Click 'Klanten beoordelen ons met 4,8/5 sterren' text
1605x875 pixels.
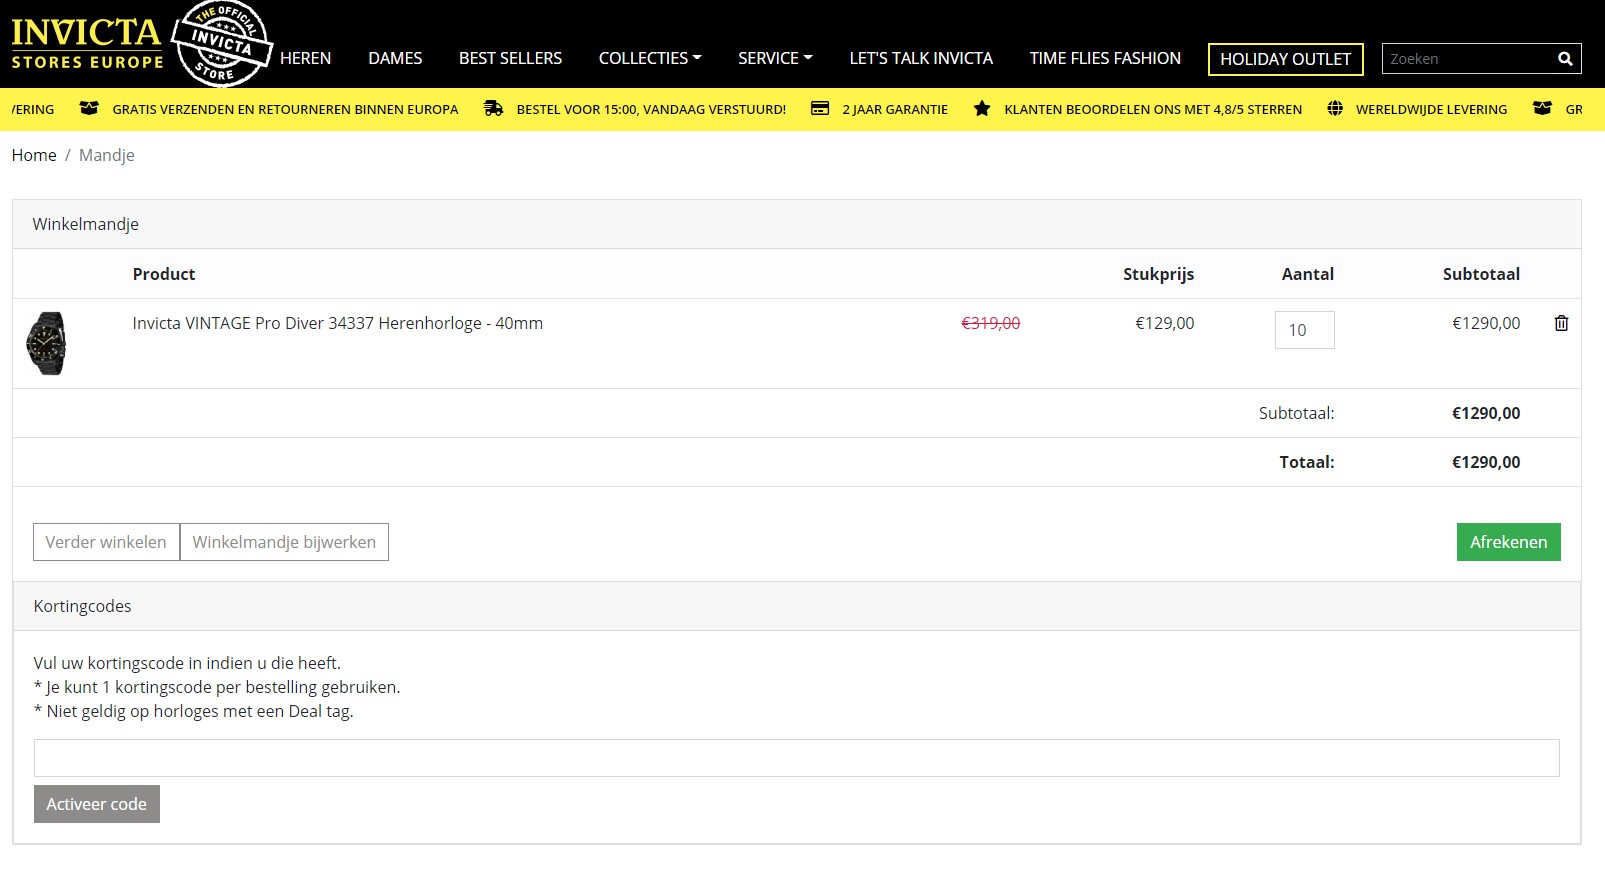point(1153,109)
